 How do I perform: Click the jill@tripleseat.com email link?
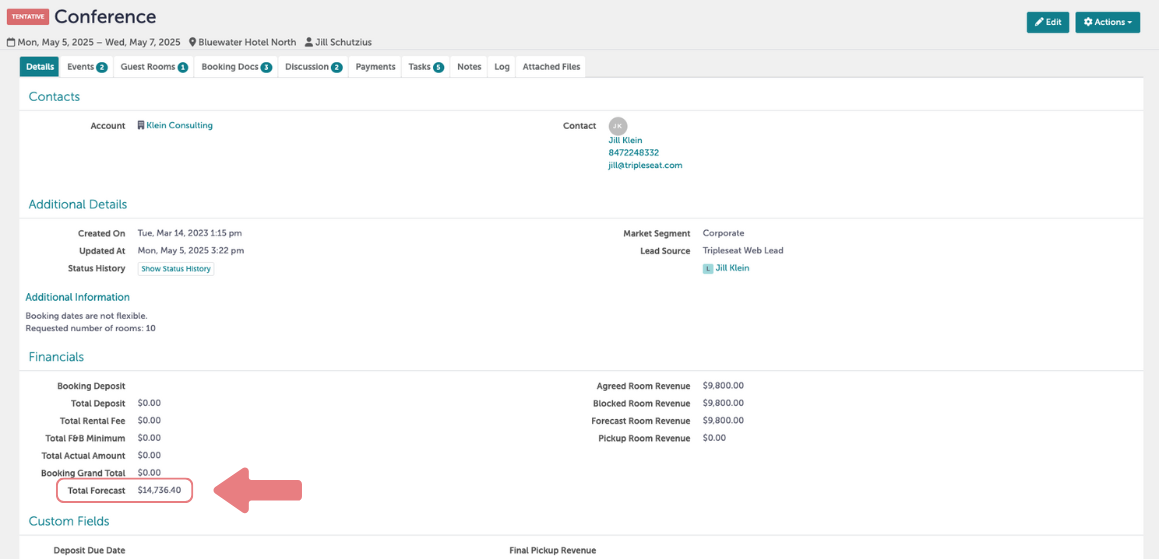(x=645, y=166)
